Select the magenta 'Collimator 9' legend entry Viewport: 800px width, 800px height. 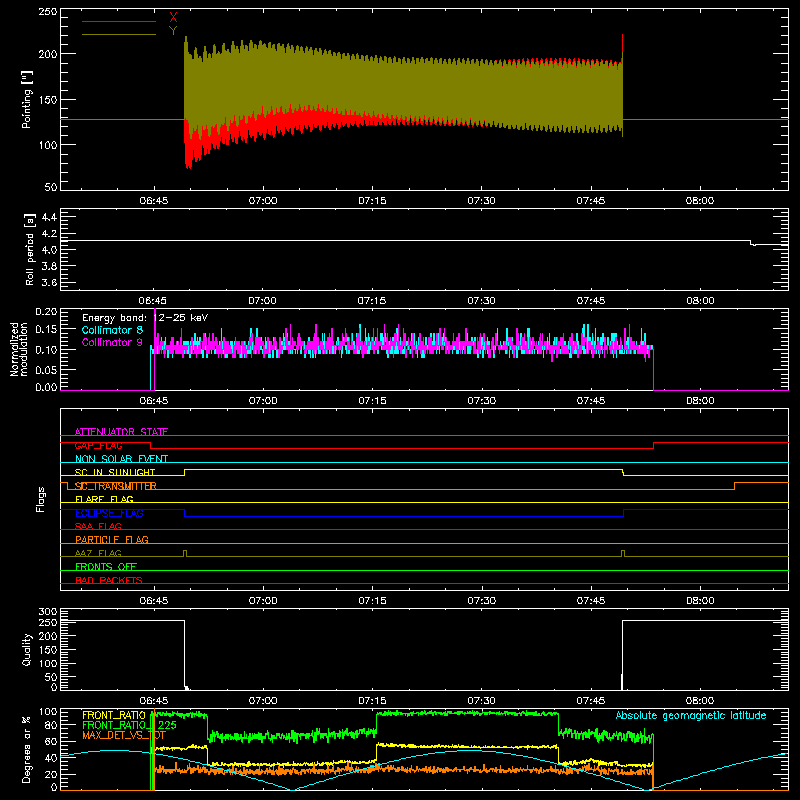112,342
